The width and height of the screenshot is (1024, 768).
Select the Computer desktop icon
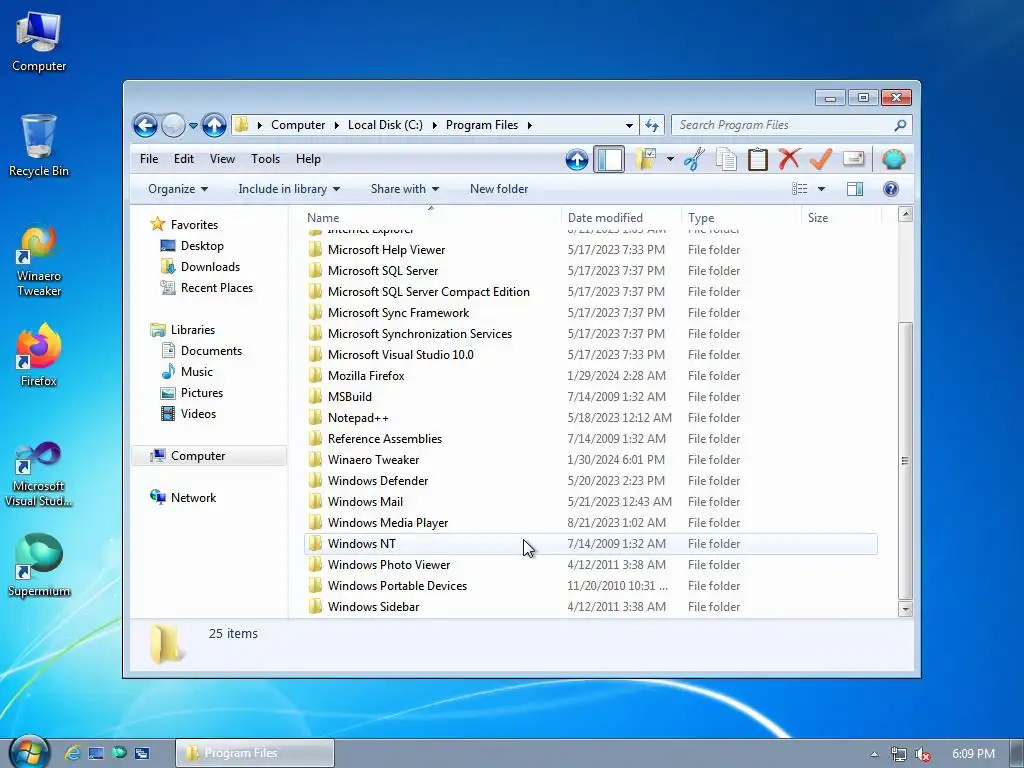tap(39, 42)
